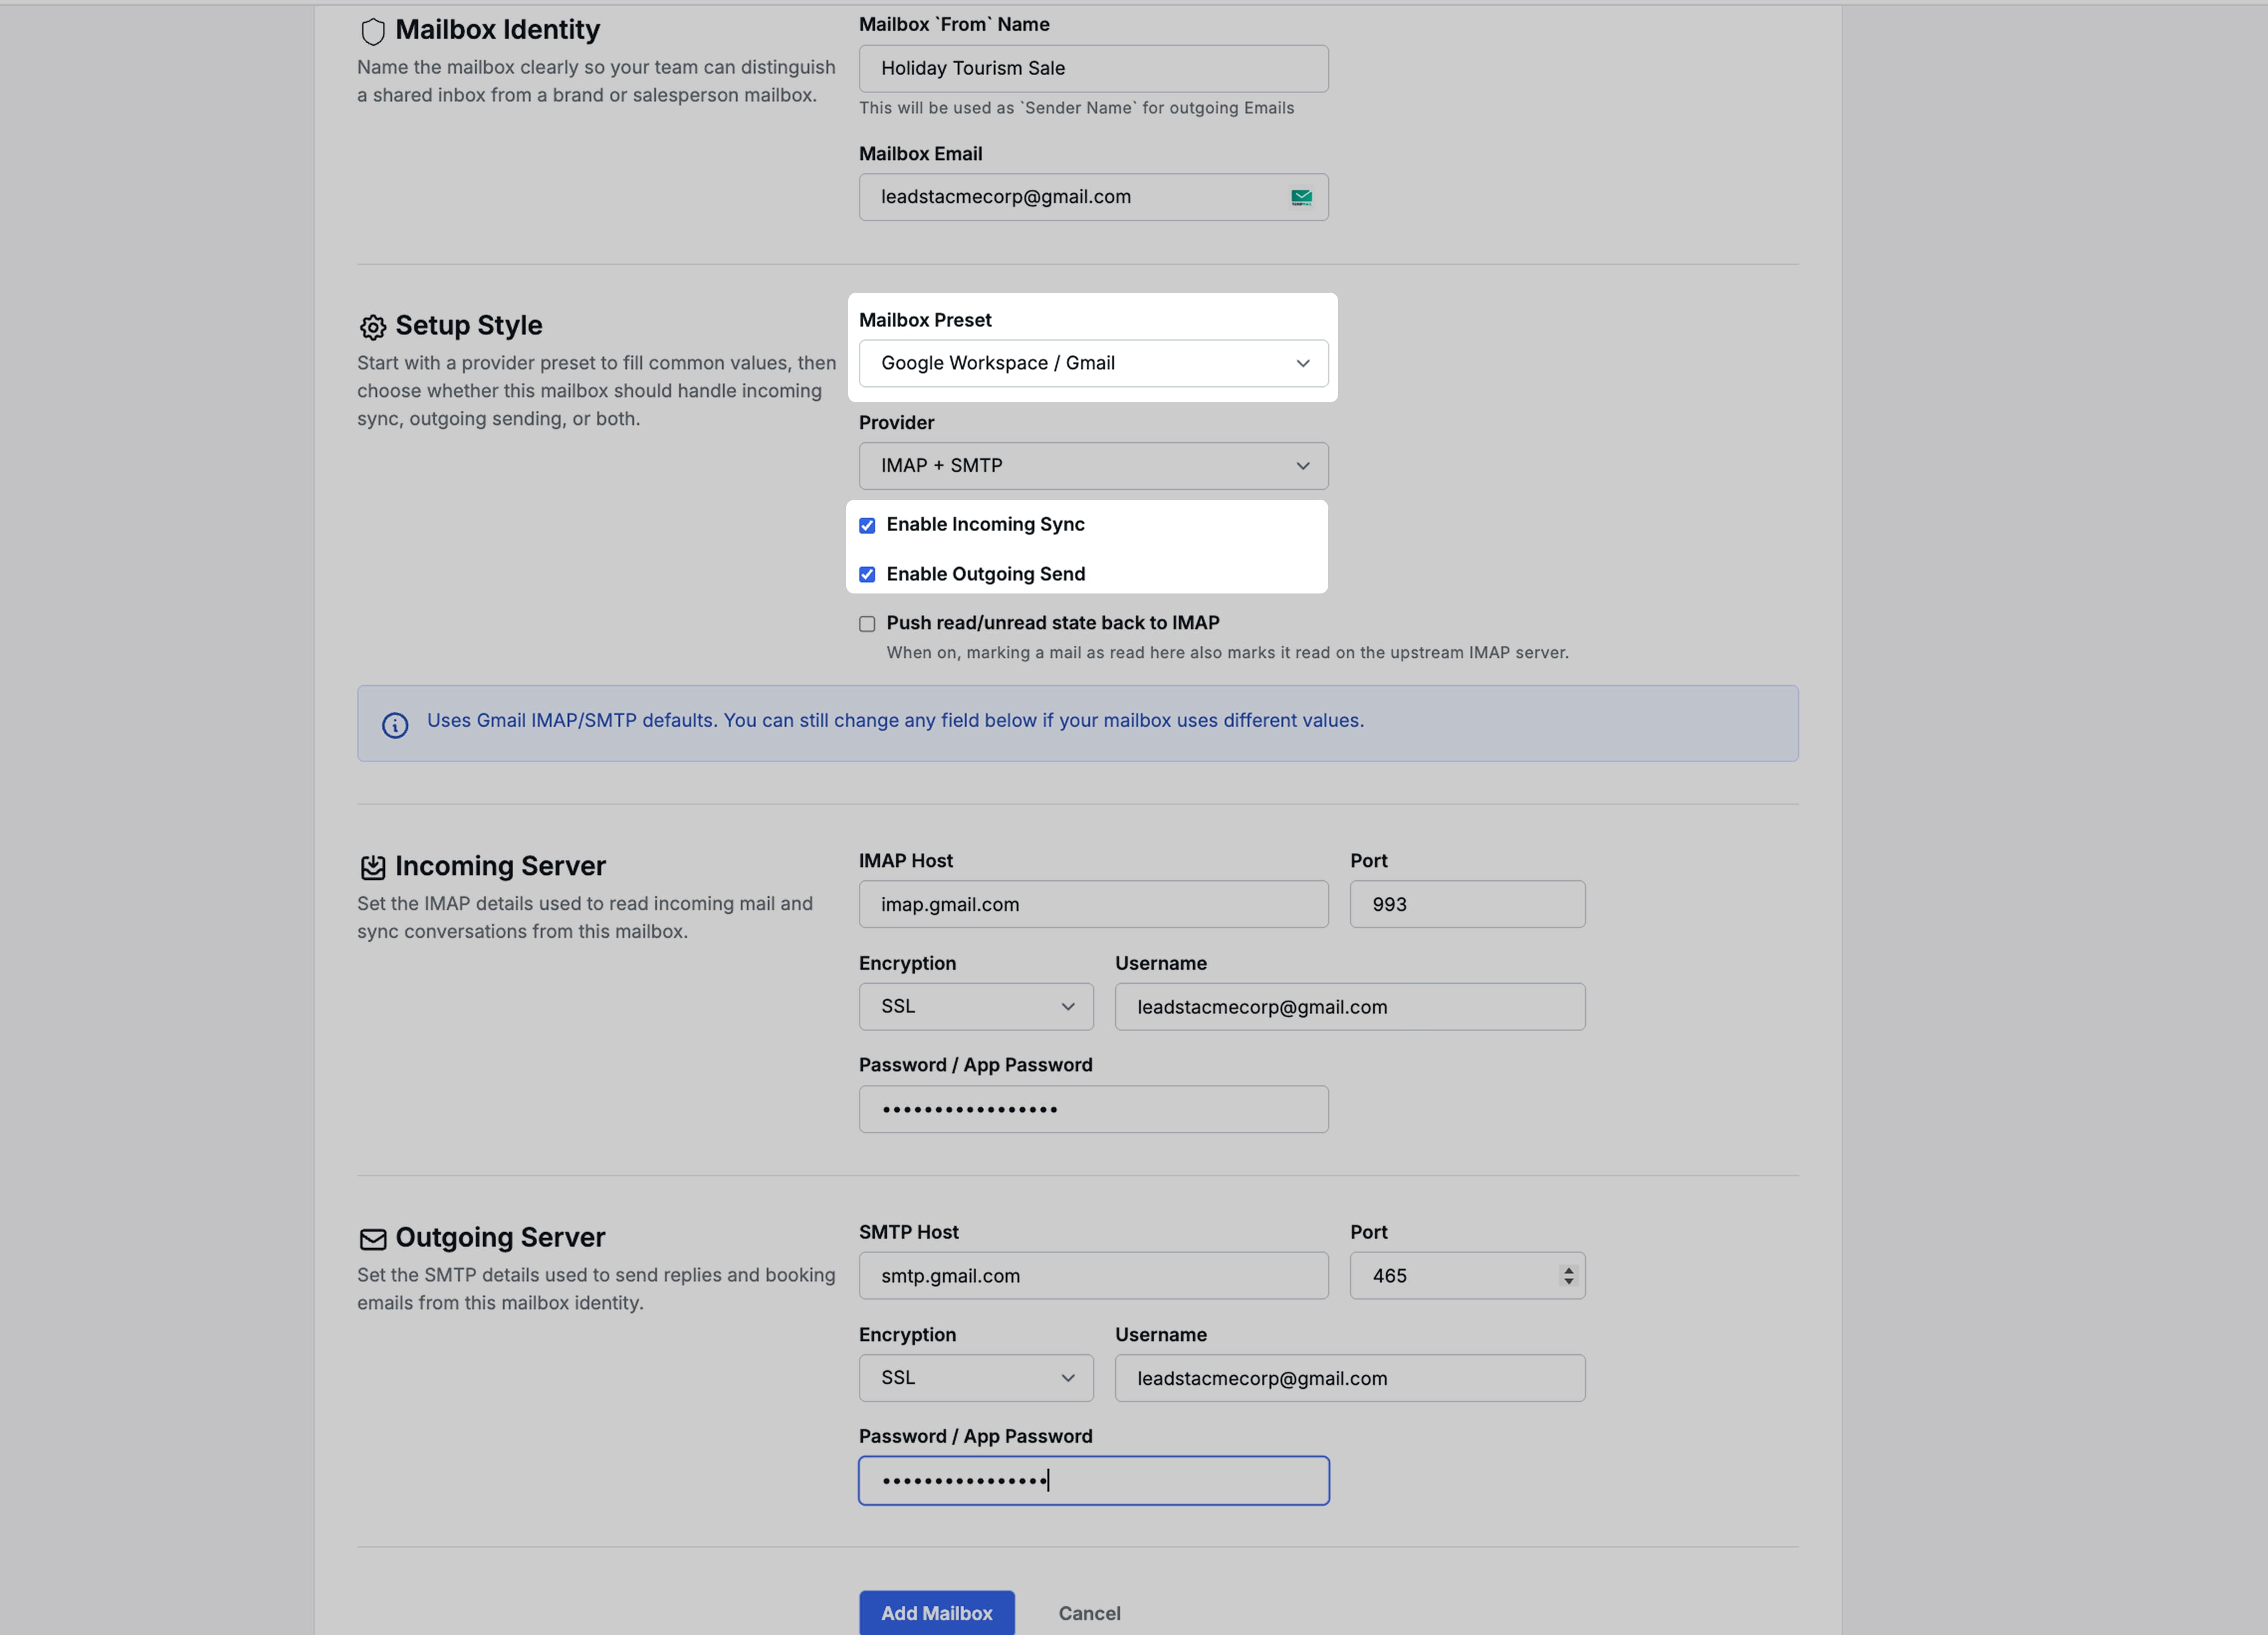The image size is (2268, 1635).
Task: Open Incoming Server Encryption dropdown
Action: 976,1006
